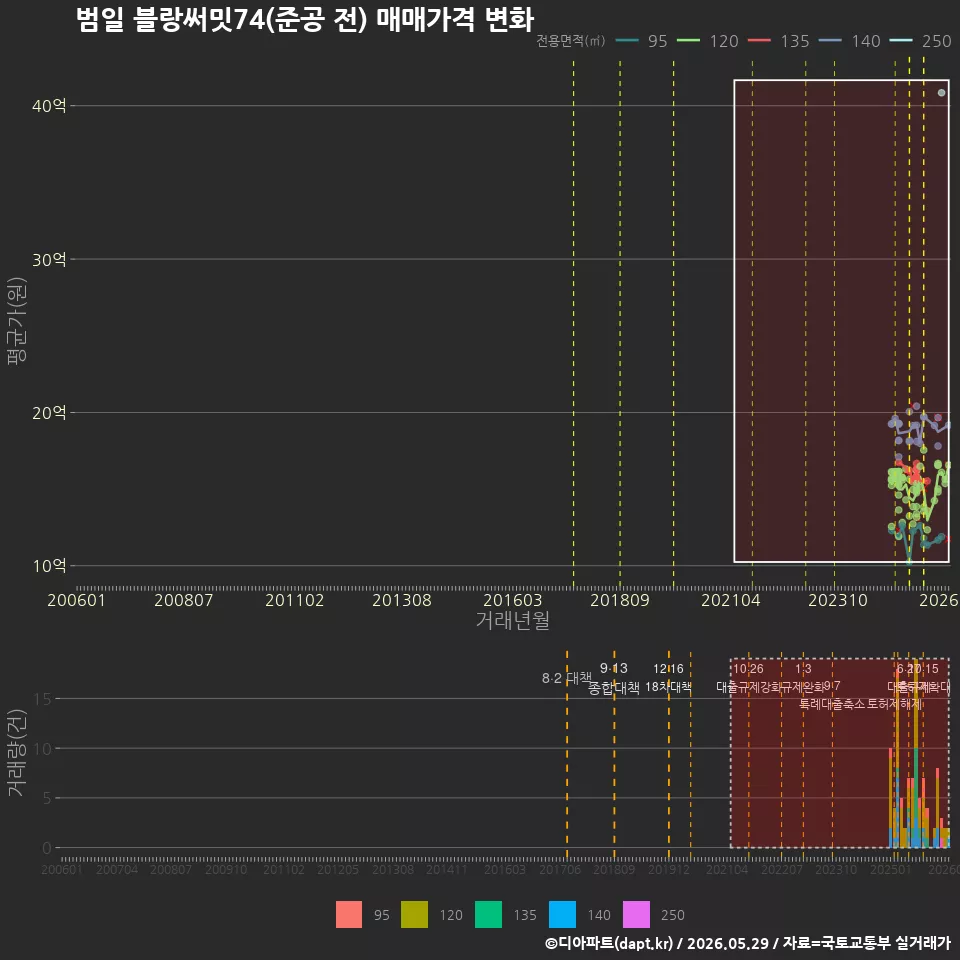Screen dimensions: 960x960
Task: Click the 10·26 policy marker label
Action: (748, 669)
